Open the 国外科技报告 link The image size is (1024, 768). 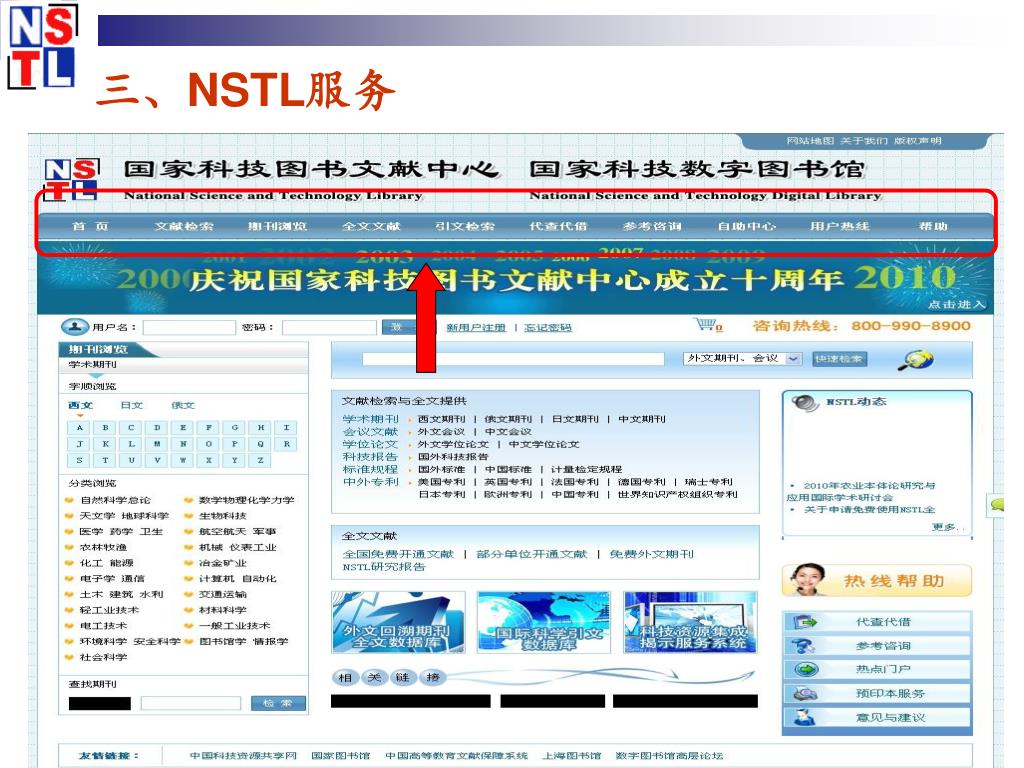453,457
